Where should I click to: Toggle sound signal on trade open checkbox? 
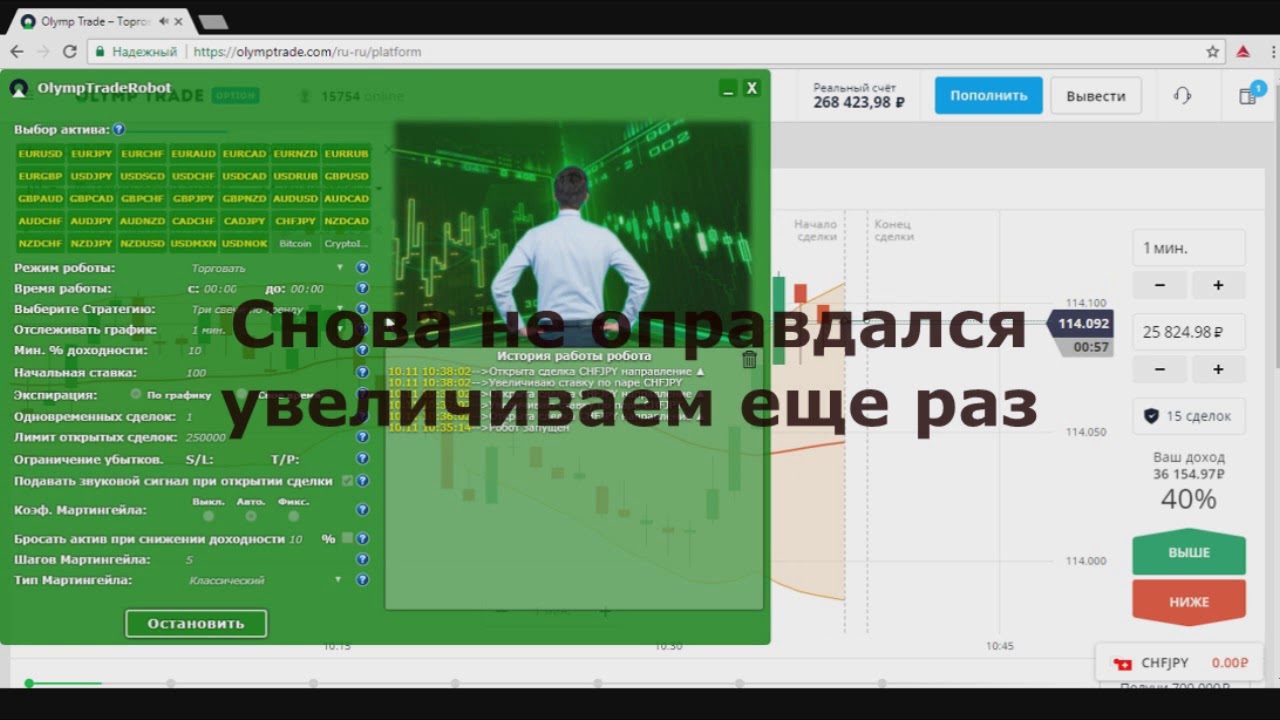click(347, 481)
